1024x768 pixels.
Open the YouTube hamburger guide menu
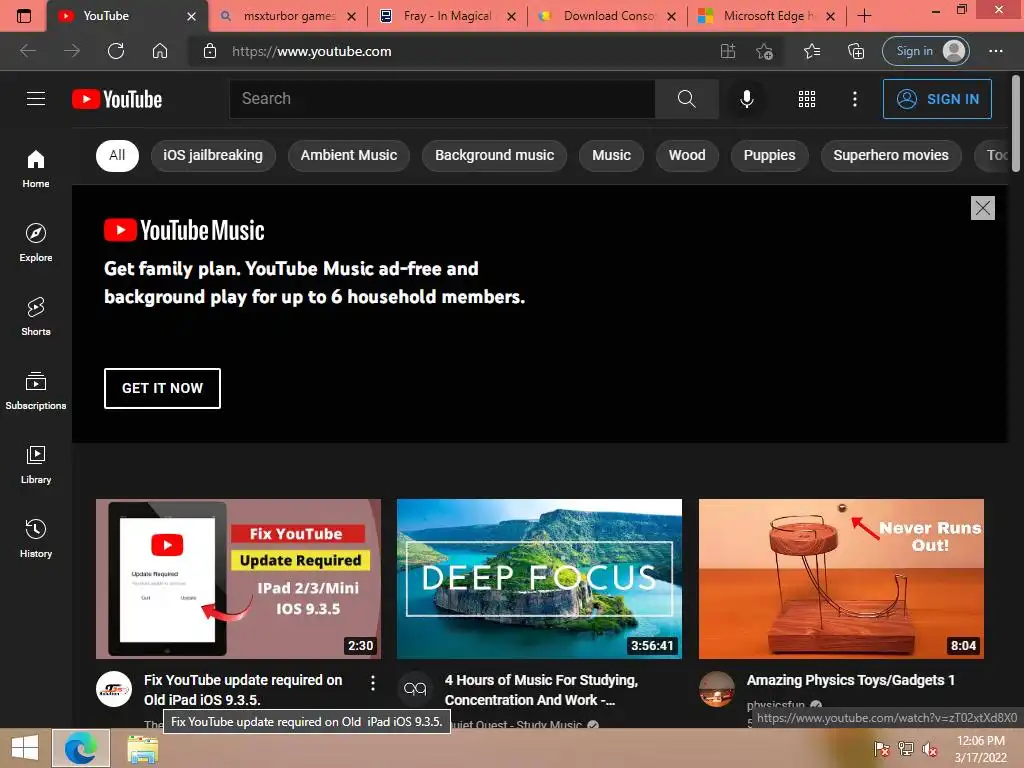tap(36, 99)
